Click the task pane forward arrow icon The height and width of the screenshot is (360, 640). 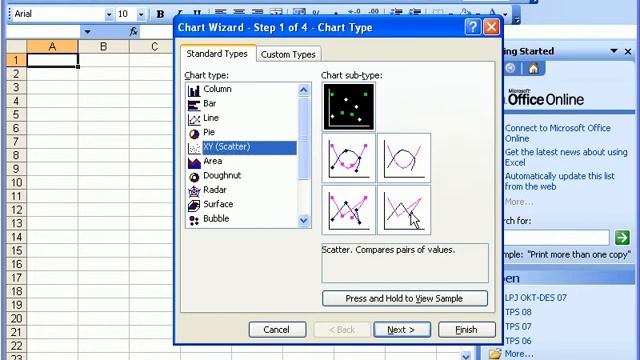(510, 68)
